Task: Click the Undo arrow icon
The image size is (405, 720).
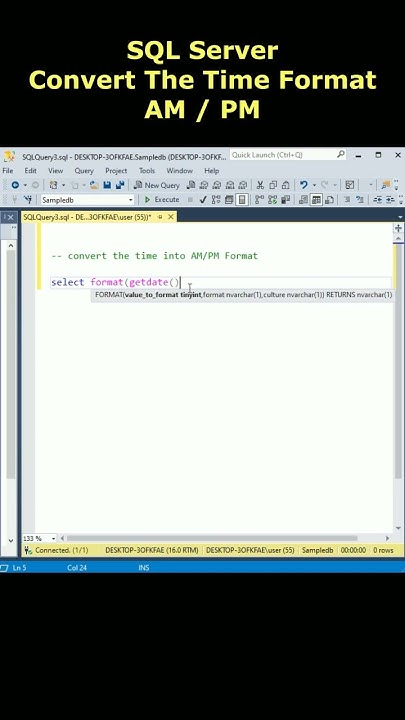Action: point(304,185)
